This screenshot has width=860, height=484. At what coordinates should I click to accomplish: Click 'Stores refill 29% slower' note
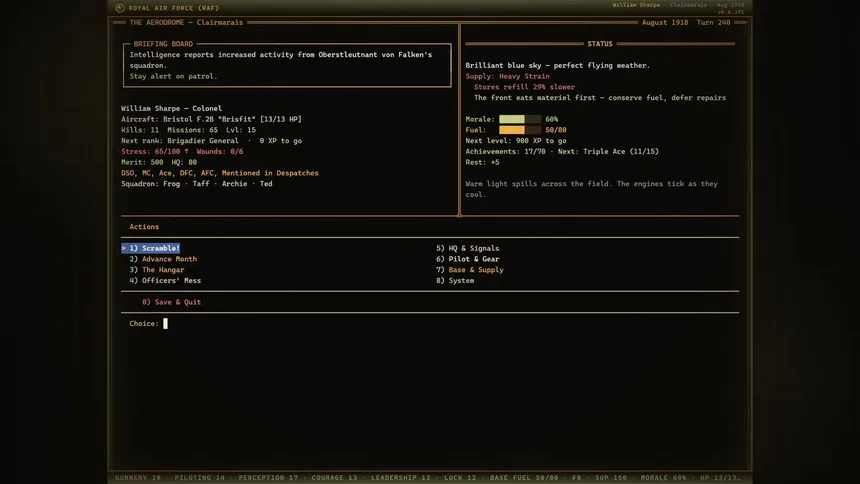(x=524, y=87)
